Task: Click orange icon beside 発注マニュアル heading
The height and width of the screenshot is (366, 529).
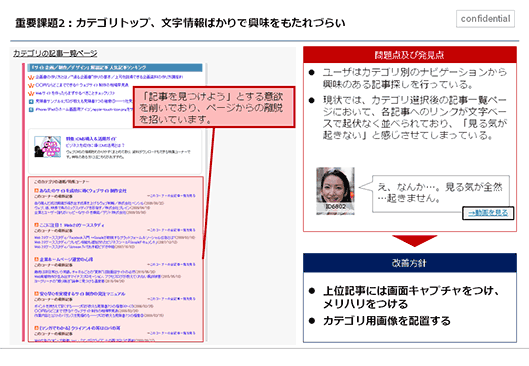Action: [x=36, y=294]
